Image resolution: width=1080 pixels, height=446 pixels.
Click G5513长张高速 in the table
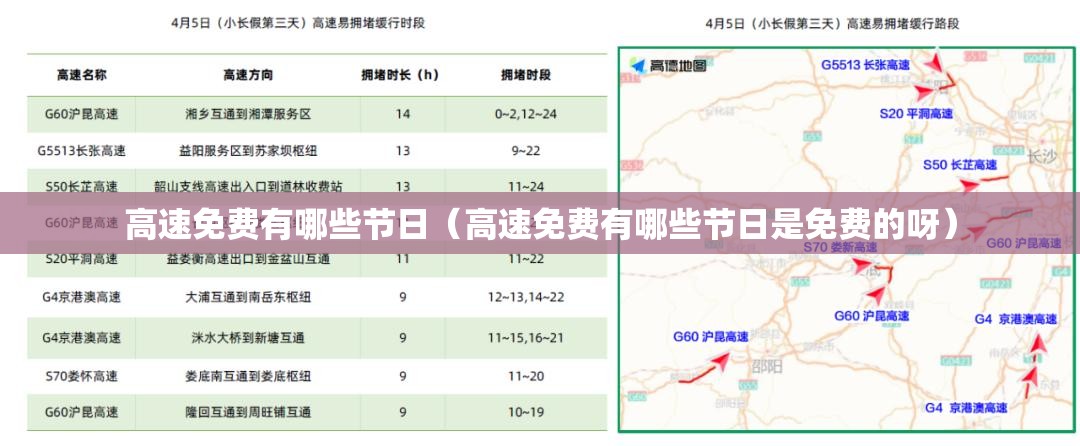[x=81, y=150]
